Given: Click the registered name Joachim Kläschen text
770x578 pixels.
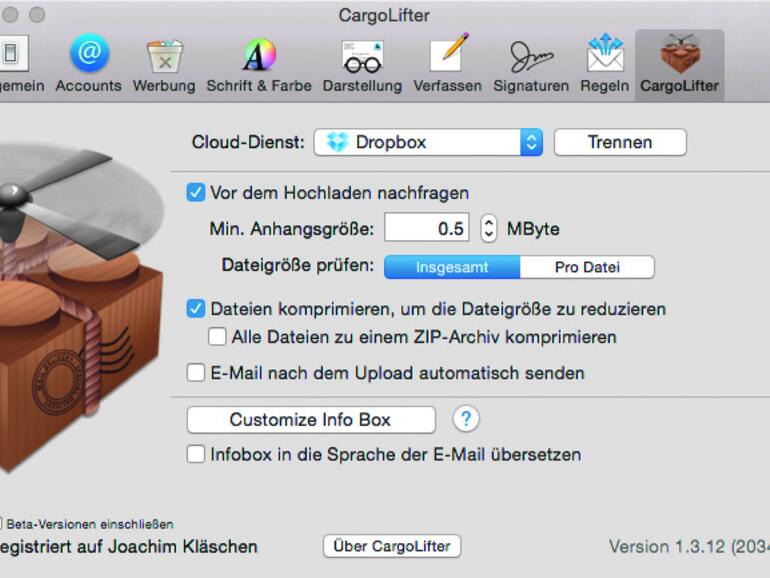Looking at the screenshot, I should click(x=183, y=547).
